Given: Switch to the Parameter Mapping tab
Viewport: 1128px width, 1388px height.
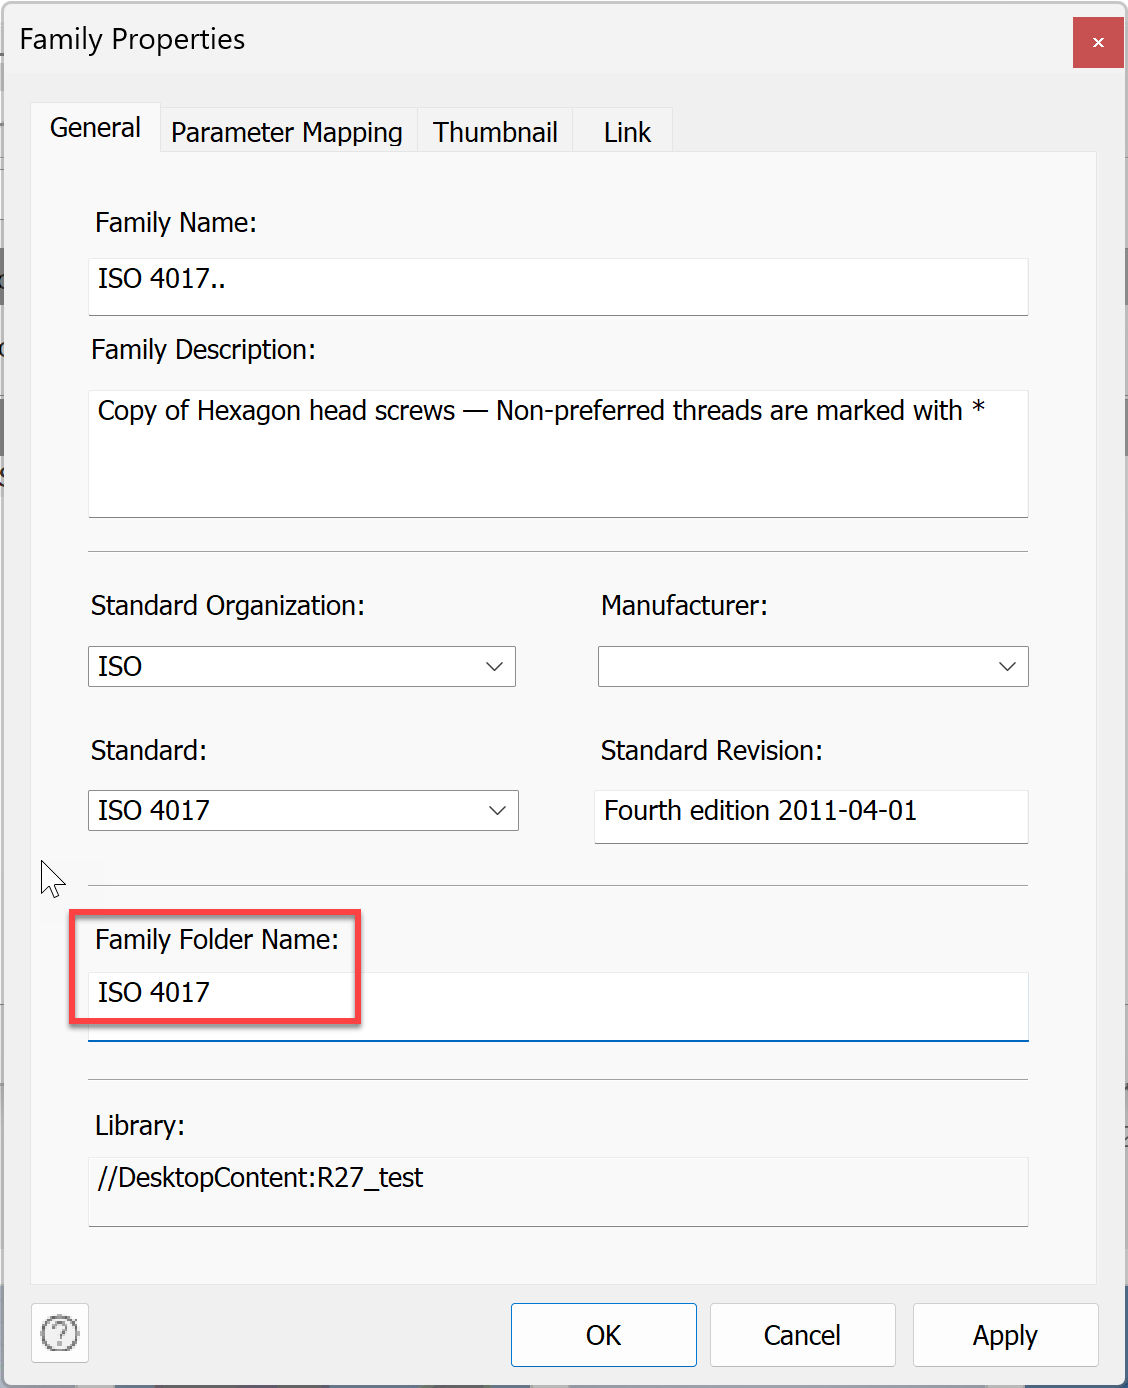Looking at the screenshot, I should pos(286,131).
